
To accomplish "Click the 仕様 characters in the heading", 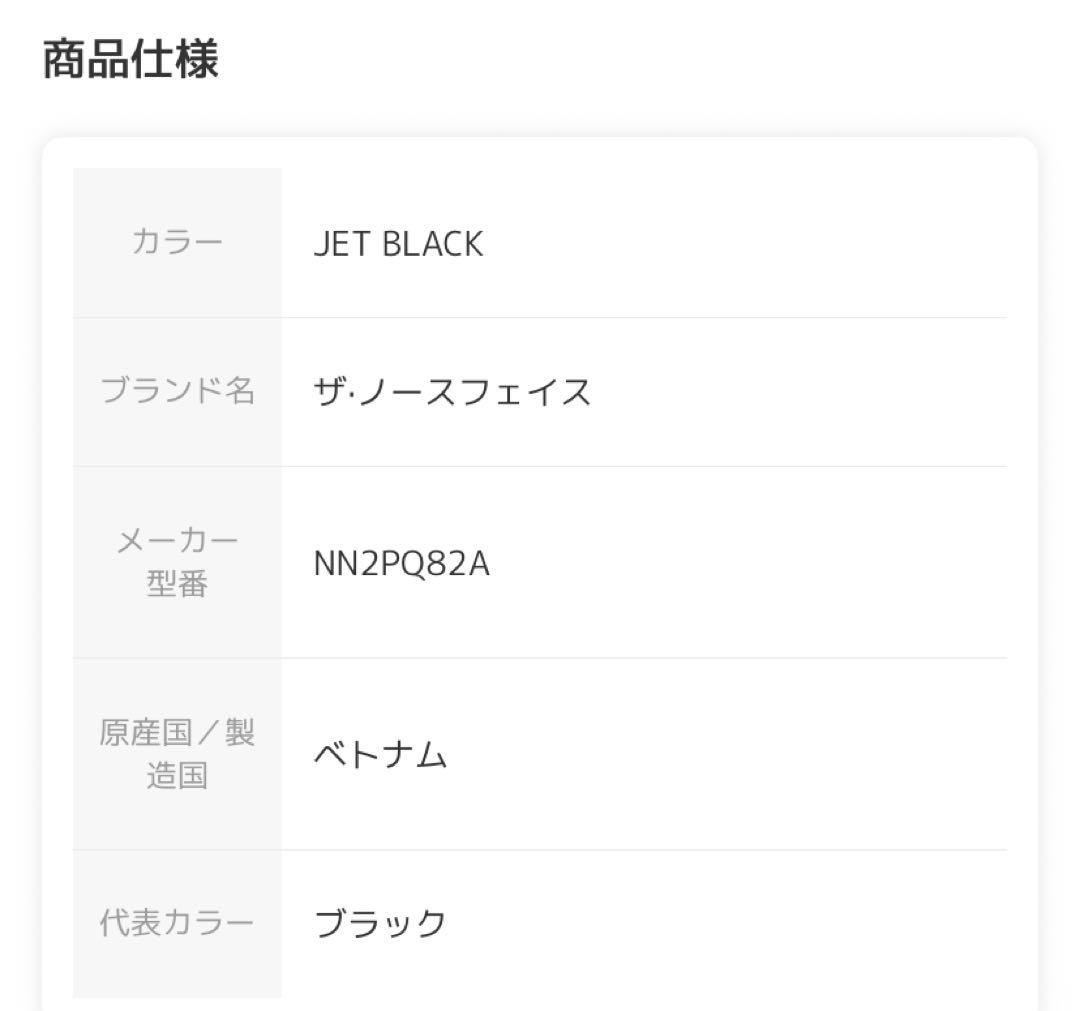I will pos(174,60).
